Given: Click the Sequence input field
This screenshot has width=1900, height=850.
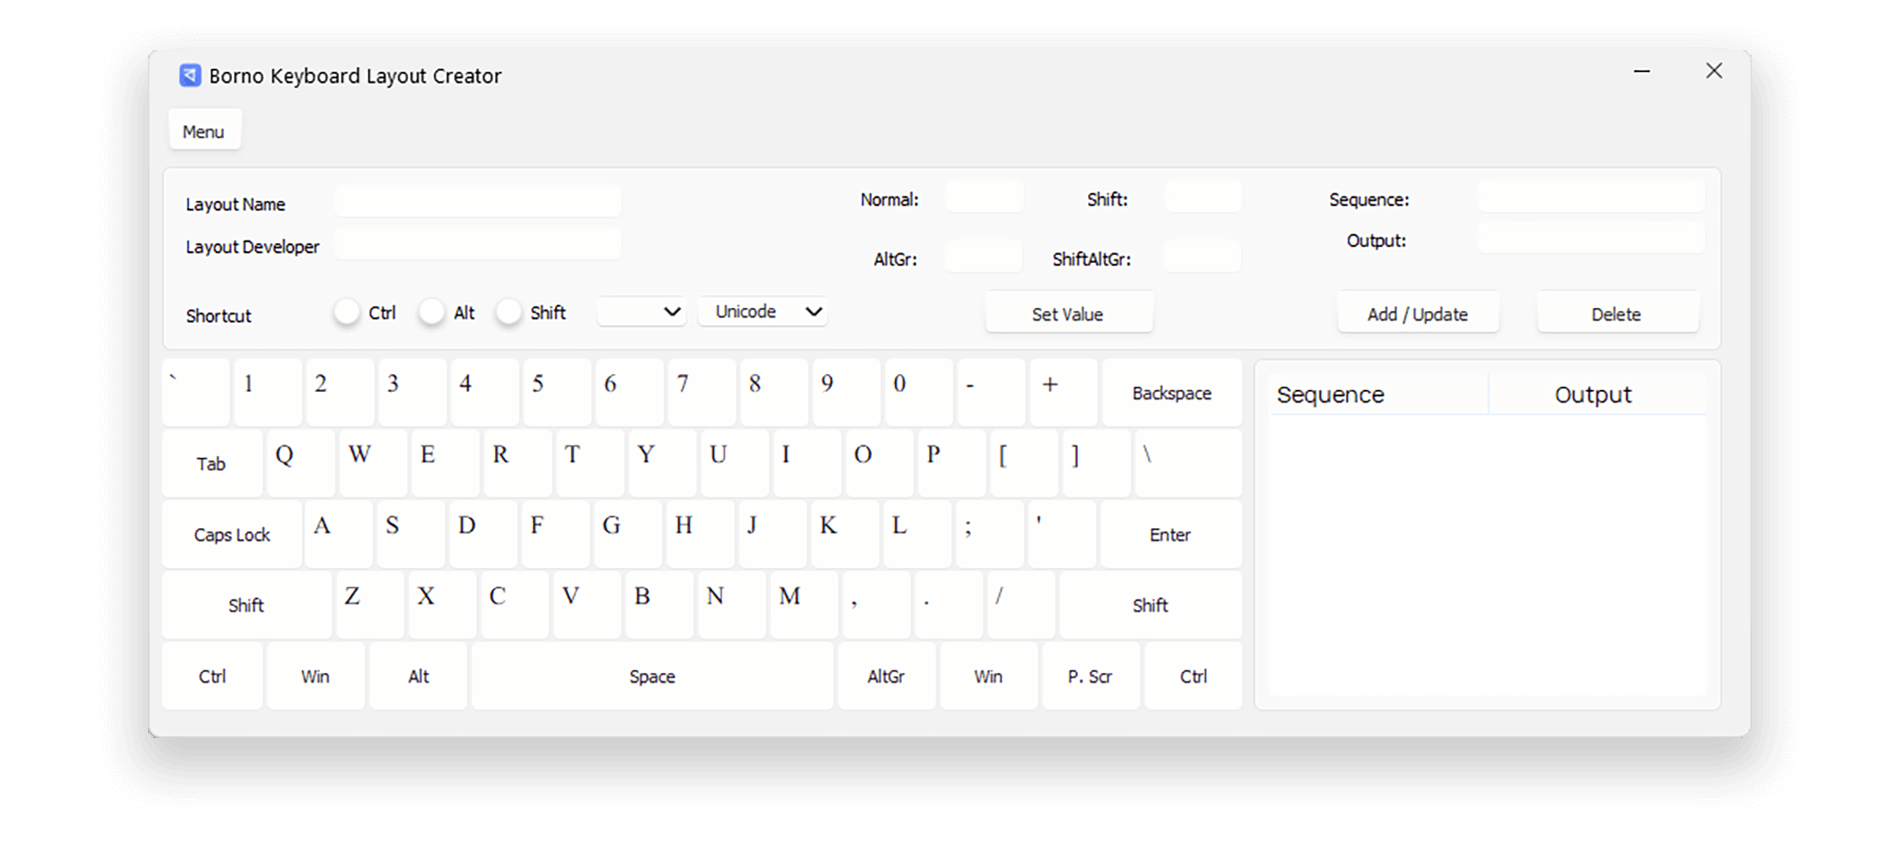Looking at the screenshot, I should 1590,198.
